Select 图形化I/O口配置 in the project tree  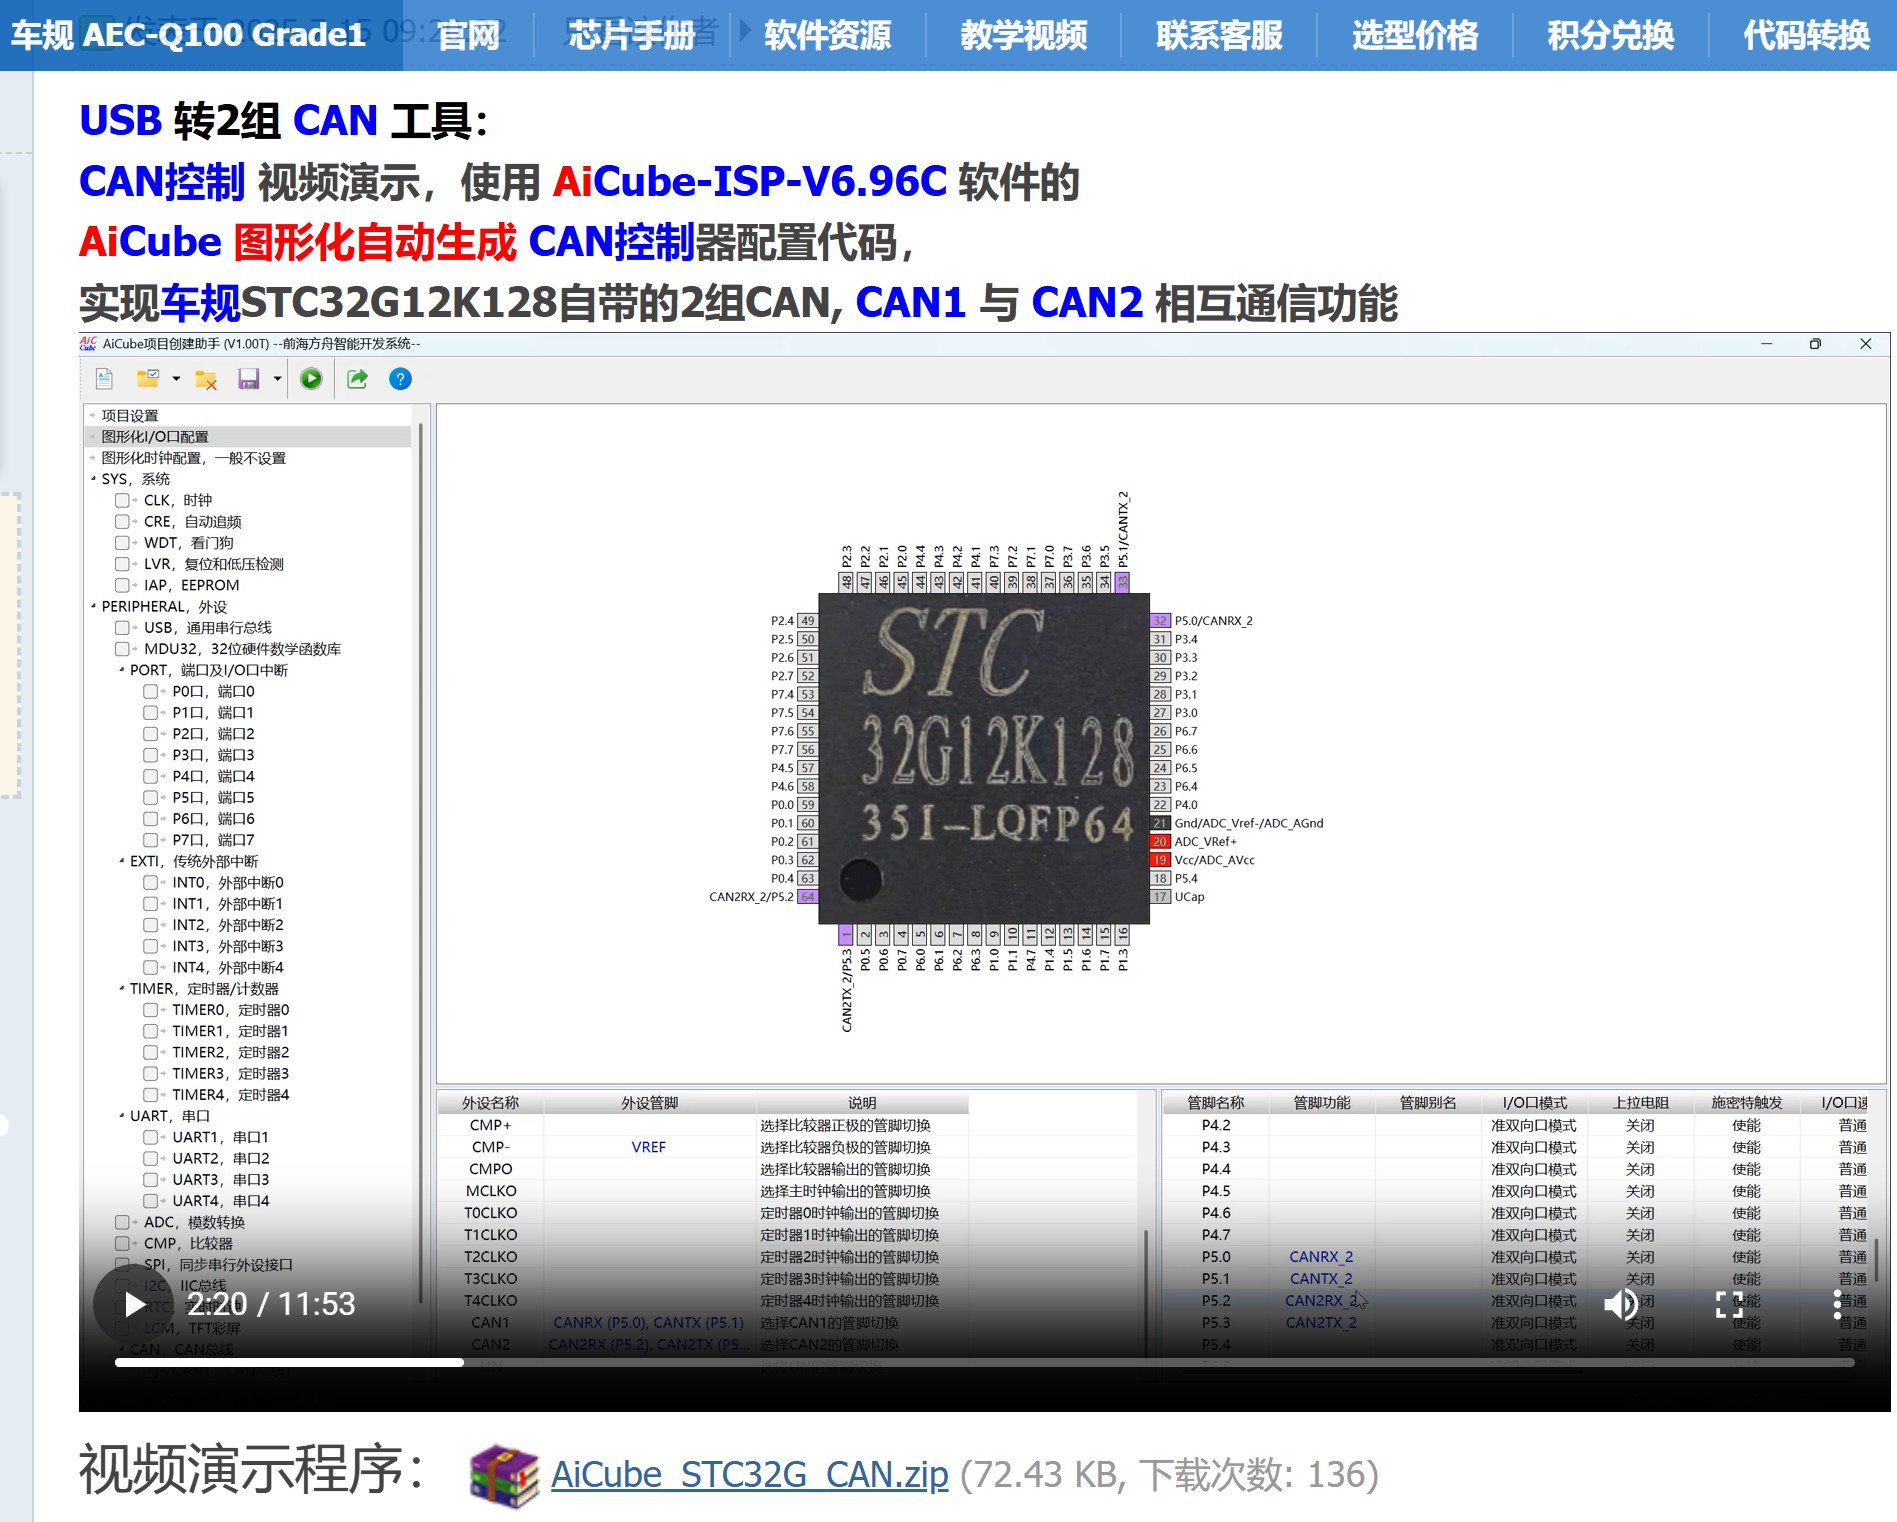155,436
